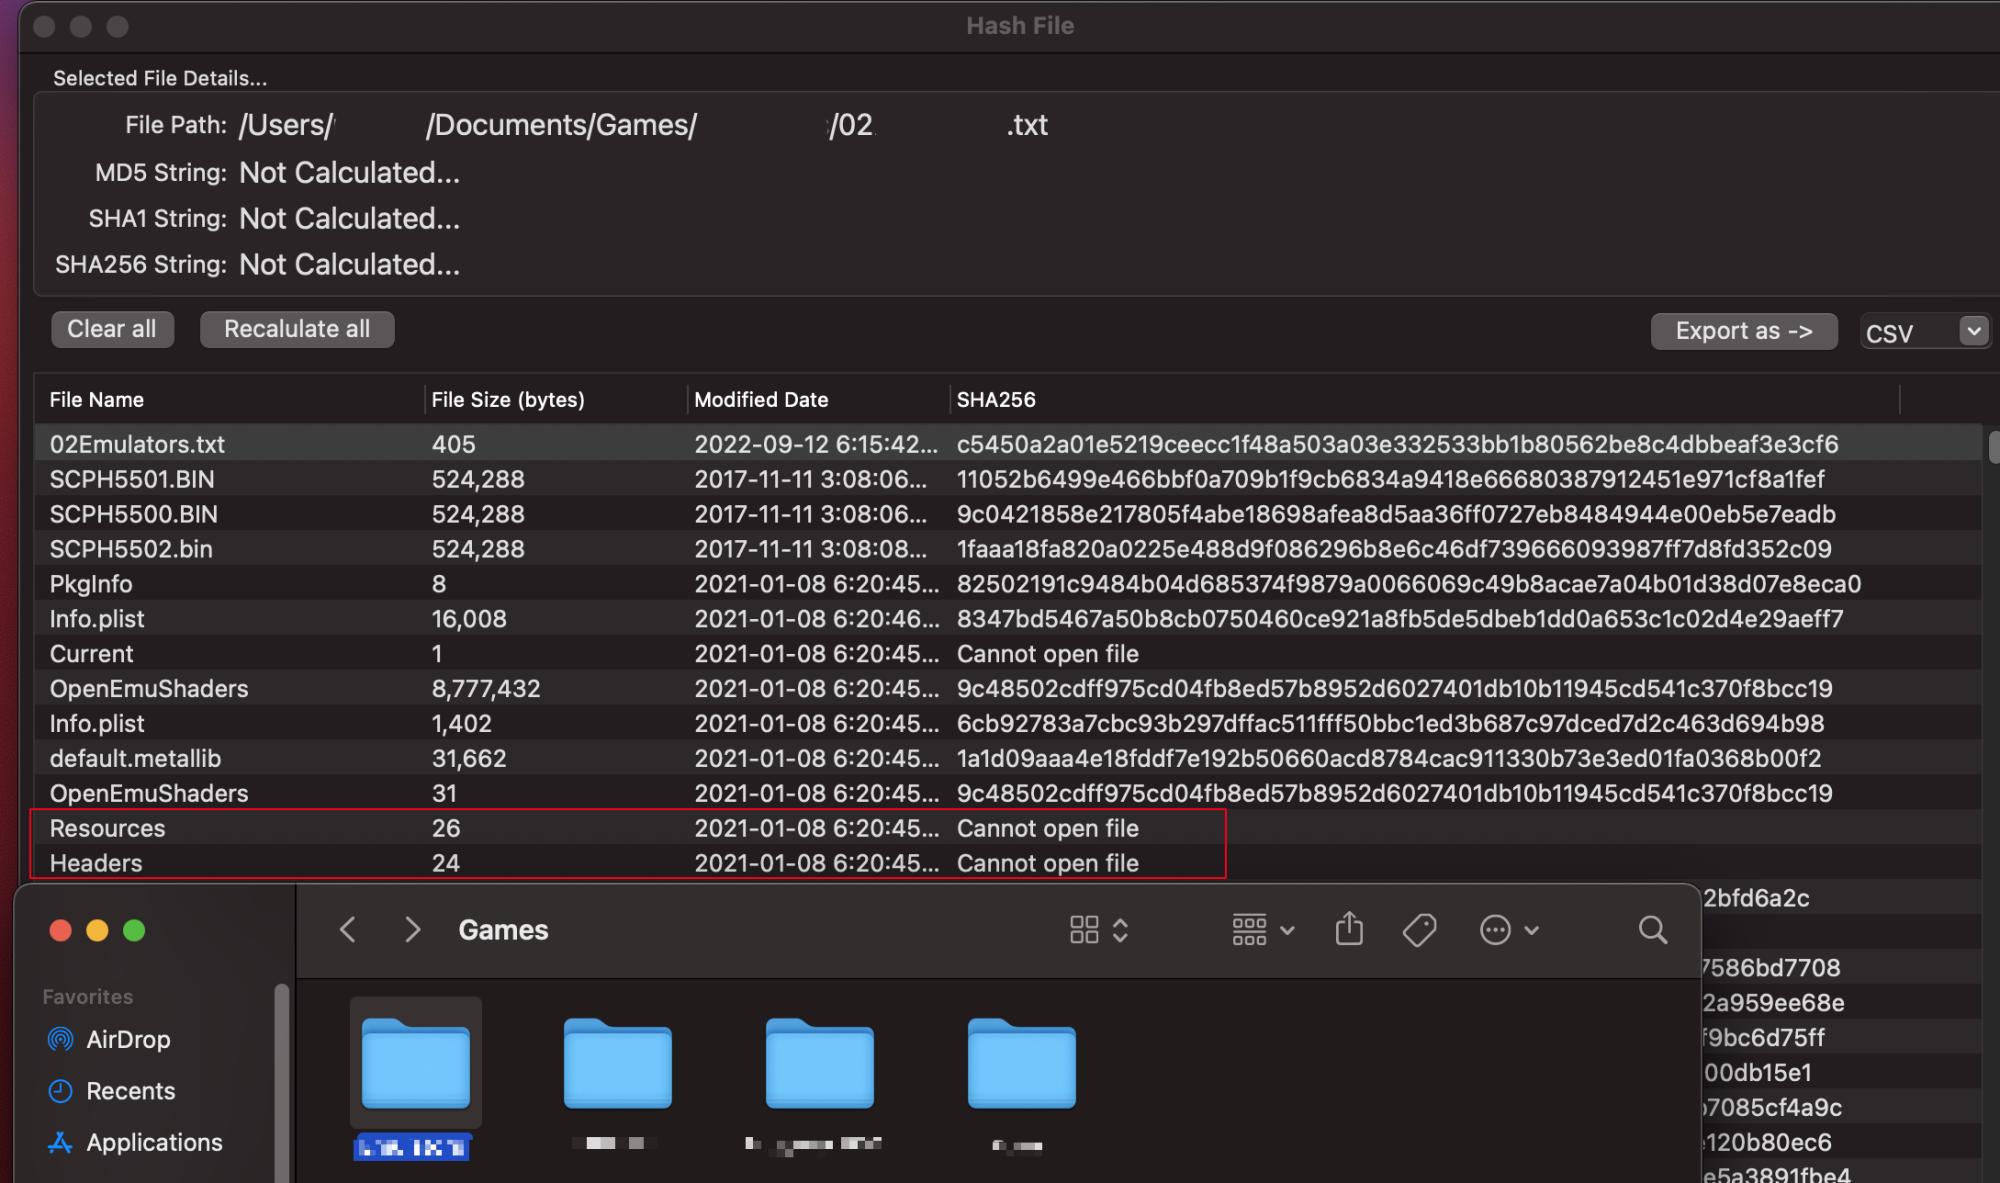Open Recents in Finder sidebar
2000x1183 pixels.
(x=130, y=1091)
